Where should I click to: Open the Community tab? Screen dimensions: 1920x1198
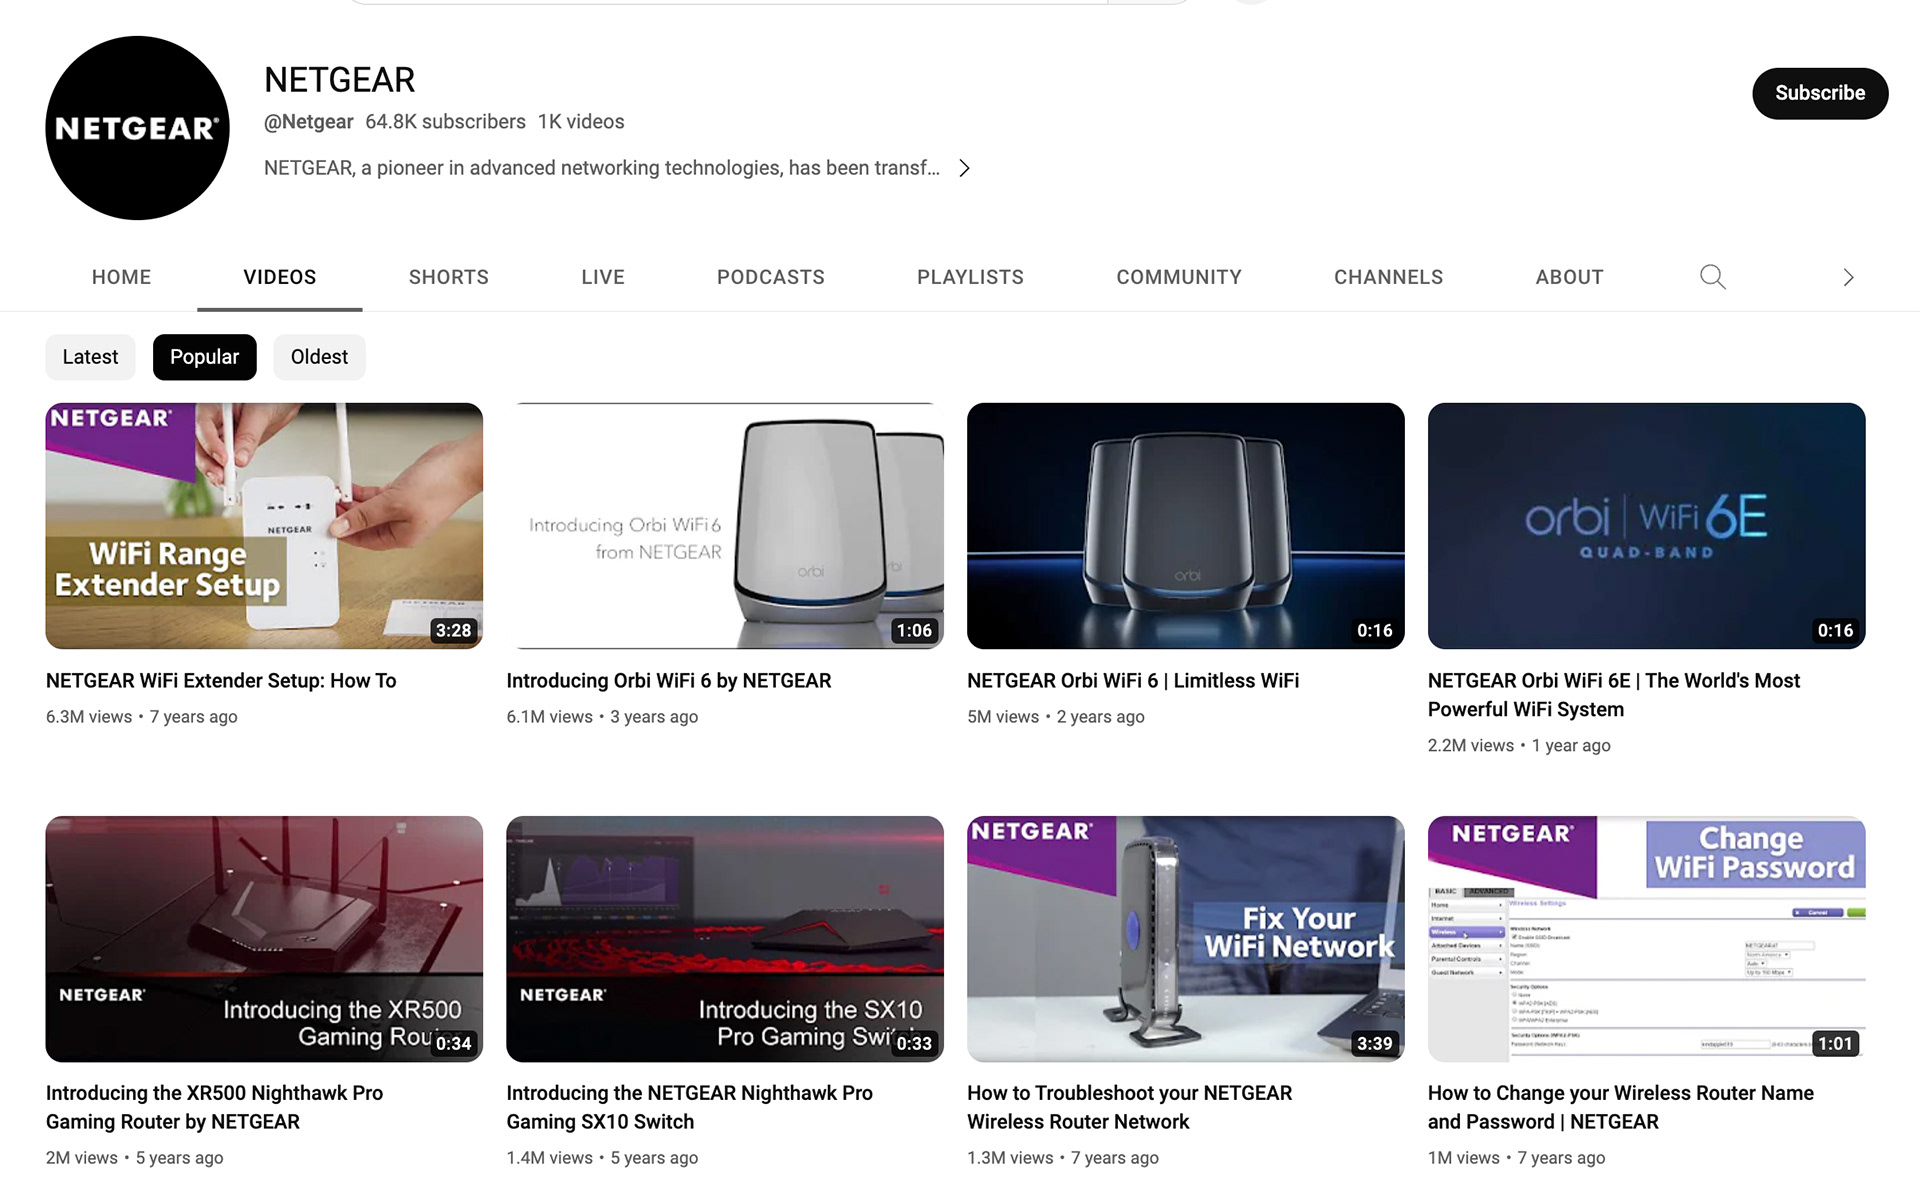pos(1179,277)
